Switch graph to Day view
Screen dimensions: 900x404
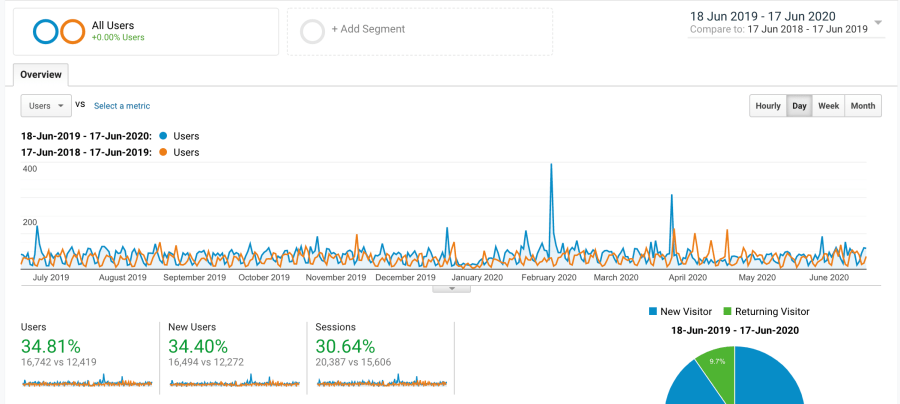pos(799,106)
